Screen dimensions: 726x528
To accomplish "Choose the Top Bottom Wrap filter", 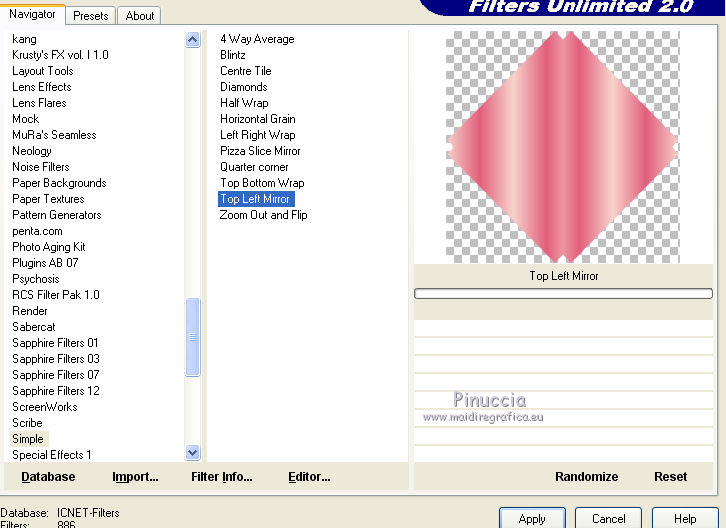I will tap(262, 183).
